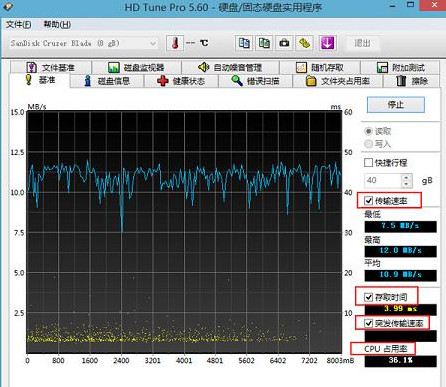Toggle the 突发传输速率 checkbox
446x387 pixels.
(x=368, y=323)
